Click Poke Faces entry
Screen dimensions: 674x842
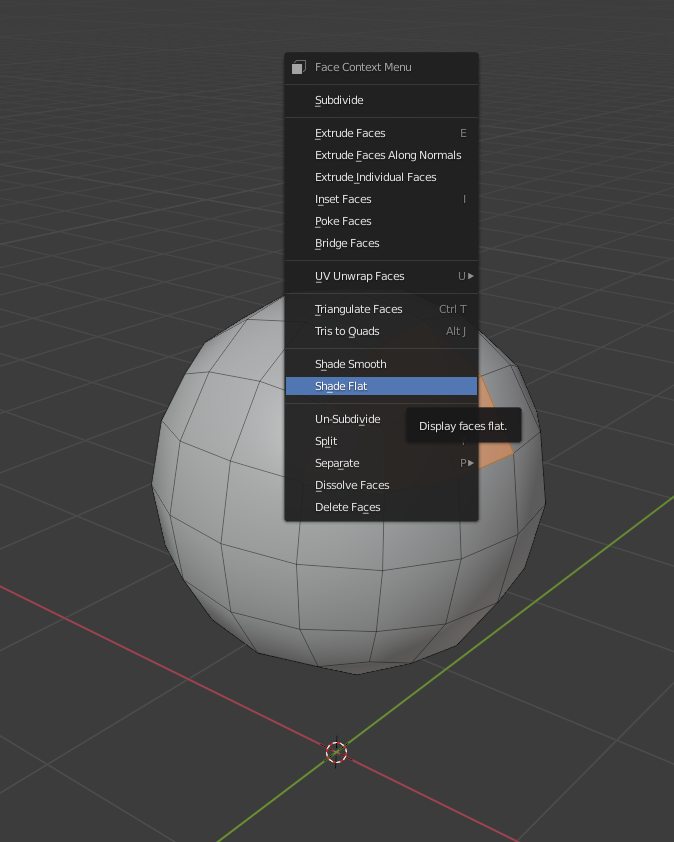381,221
